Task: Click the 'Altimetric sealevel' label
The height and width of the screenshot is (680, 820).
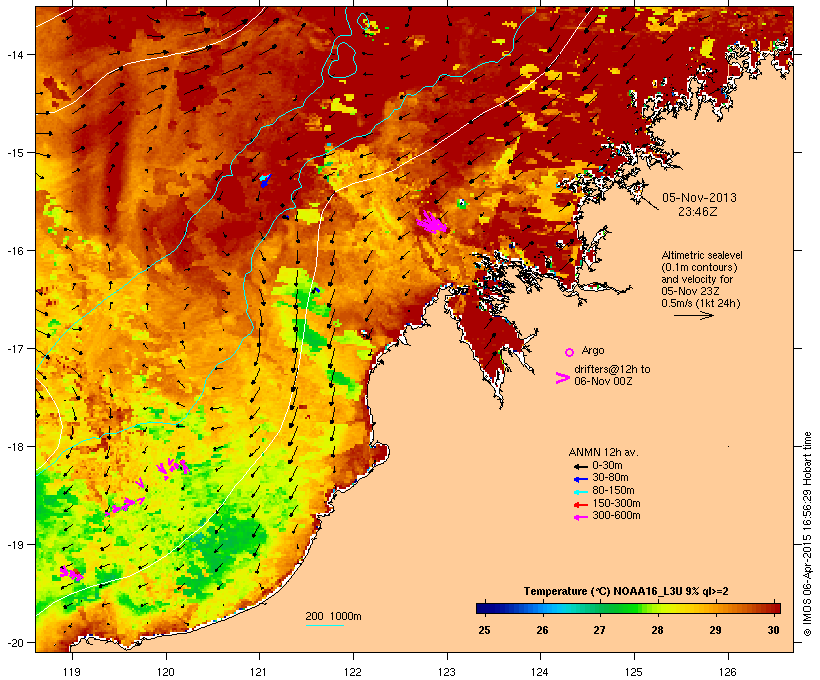Action: (x=702, y=255)
